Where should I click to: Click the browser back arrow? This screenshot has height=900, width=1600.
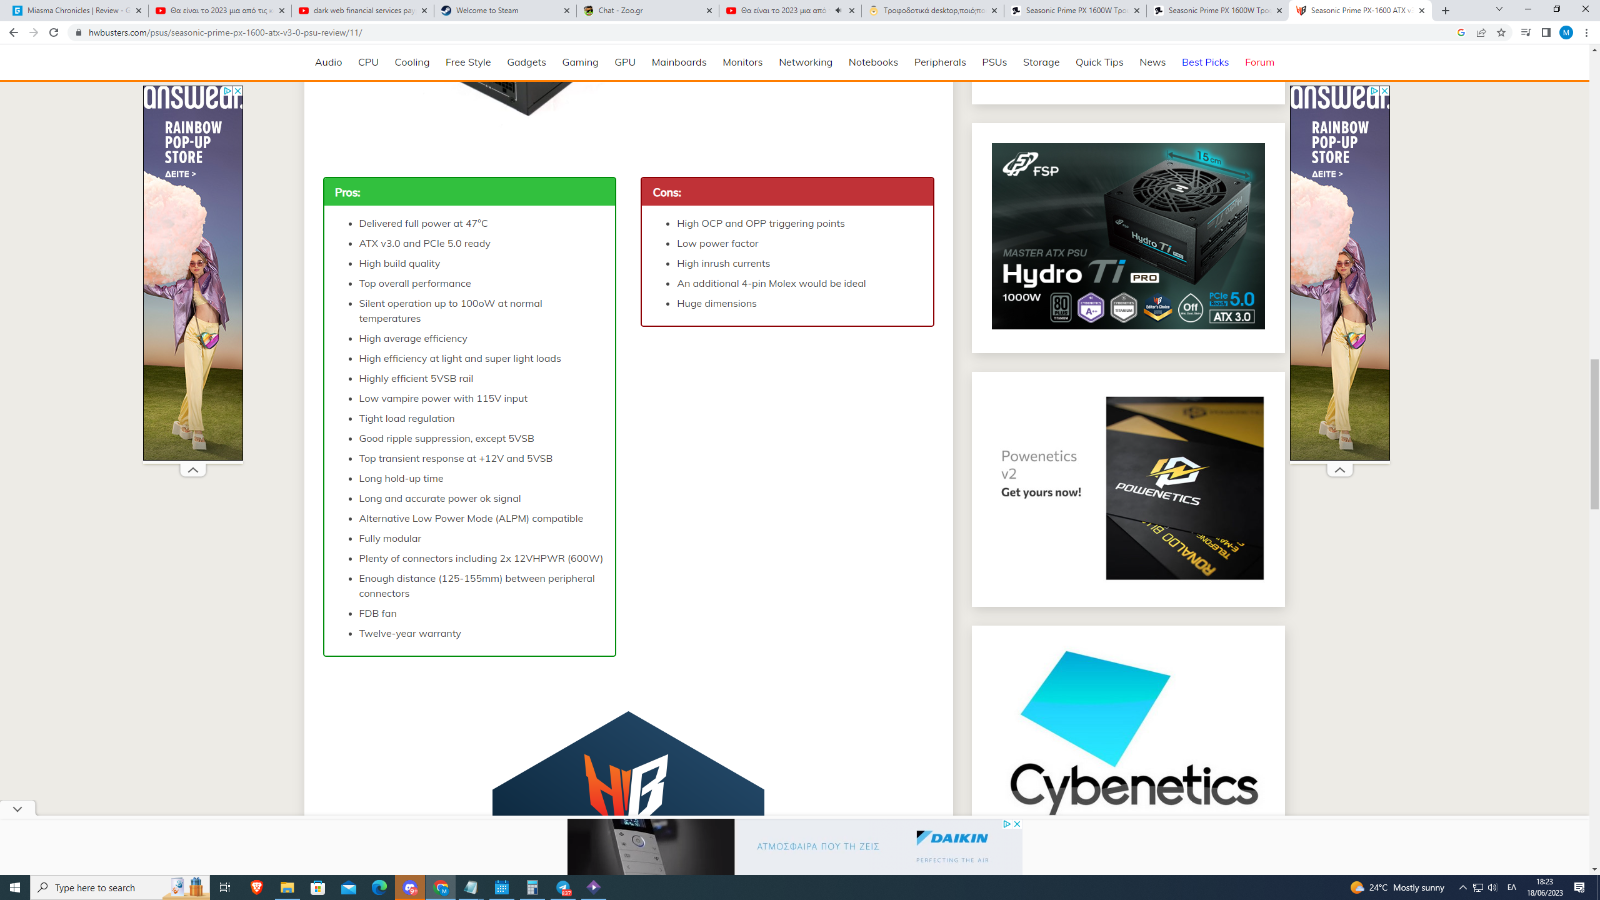13,32
